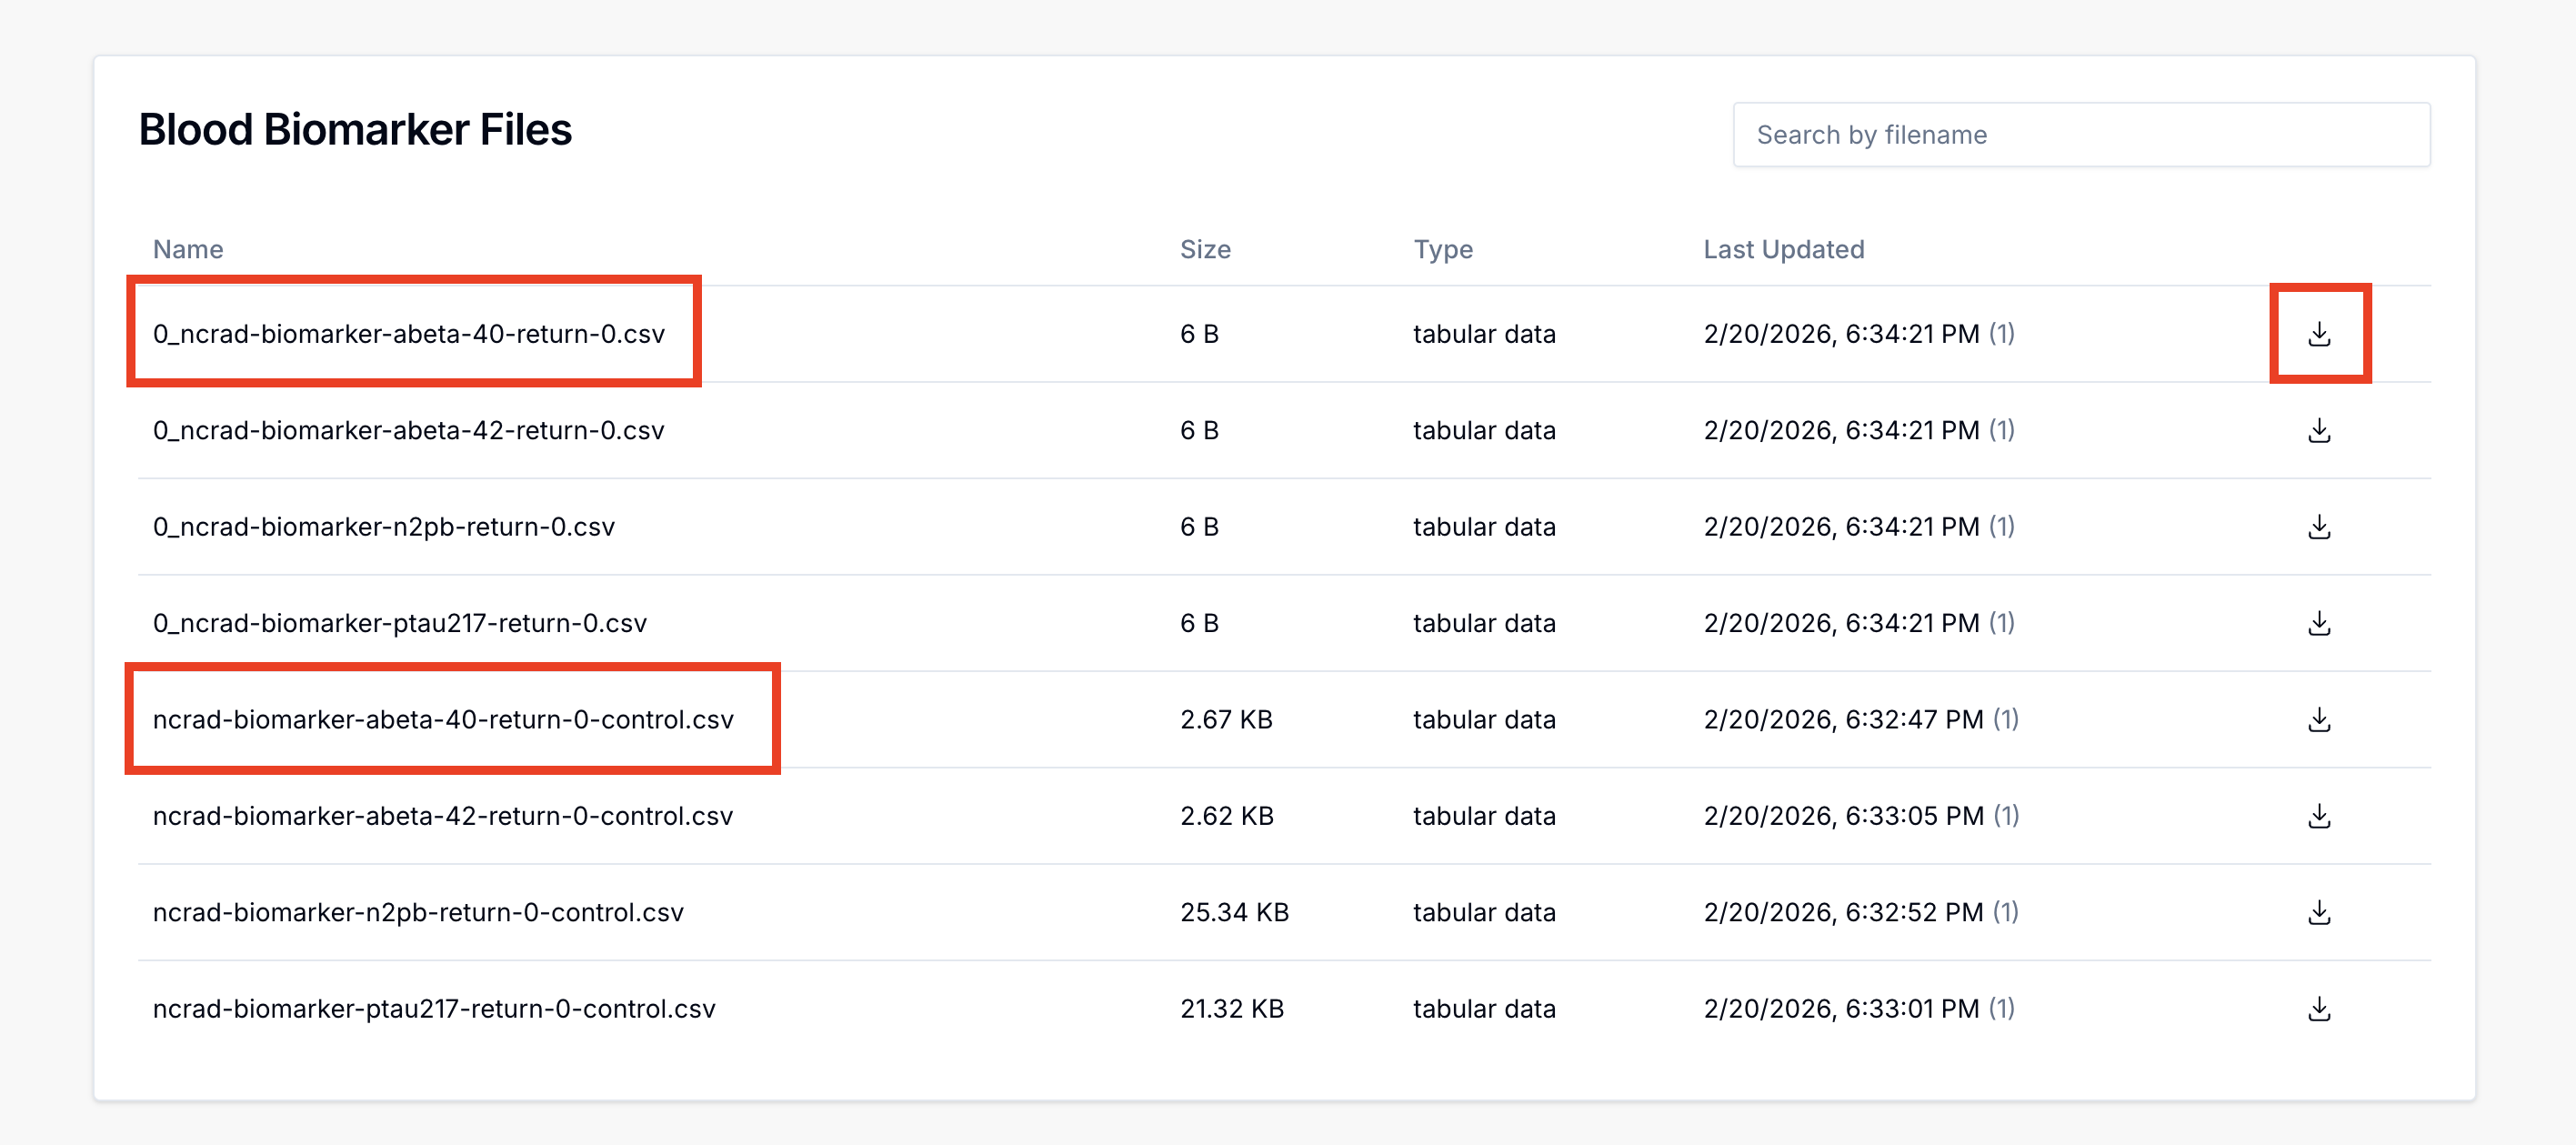Sort files by the Type column
The width and height of the screenshot is (2576, 1145).
click(x=1443, y=249)
